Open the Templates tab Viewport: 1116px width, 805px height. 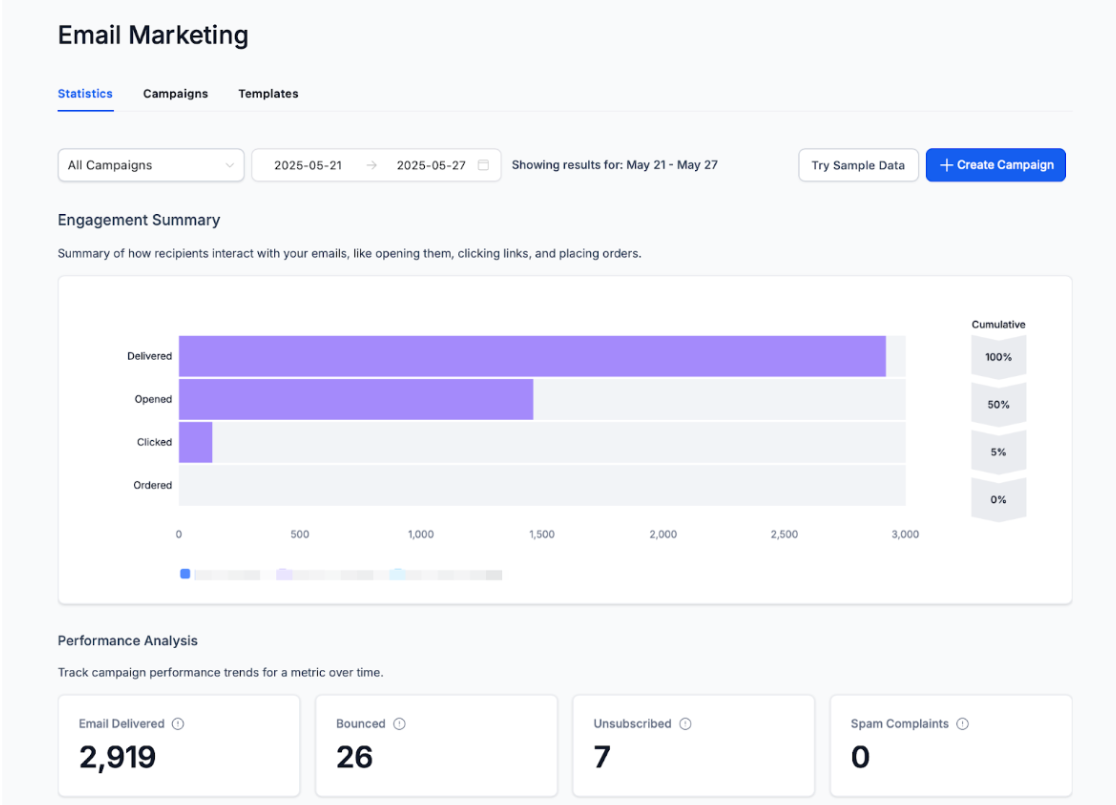tap(268, 94)
